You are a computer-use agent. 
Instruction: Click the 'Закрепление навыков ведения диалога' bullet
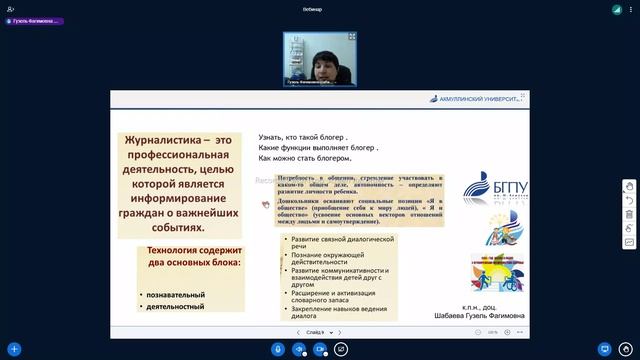tap(339, 312)
